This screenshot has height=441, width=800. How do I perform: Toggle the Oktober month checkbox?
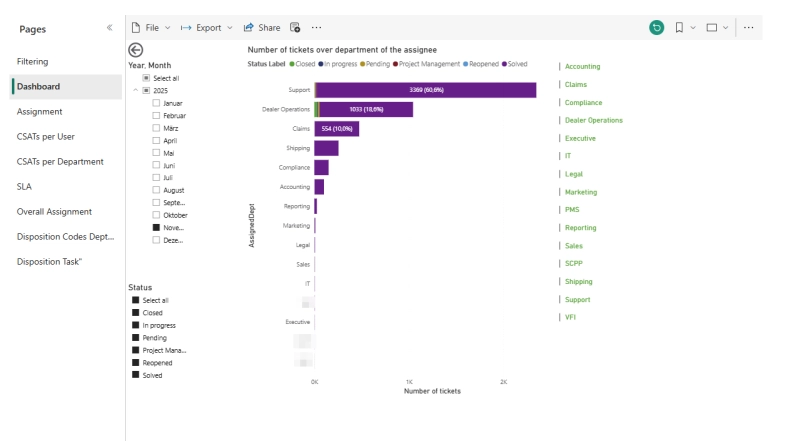156,215
